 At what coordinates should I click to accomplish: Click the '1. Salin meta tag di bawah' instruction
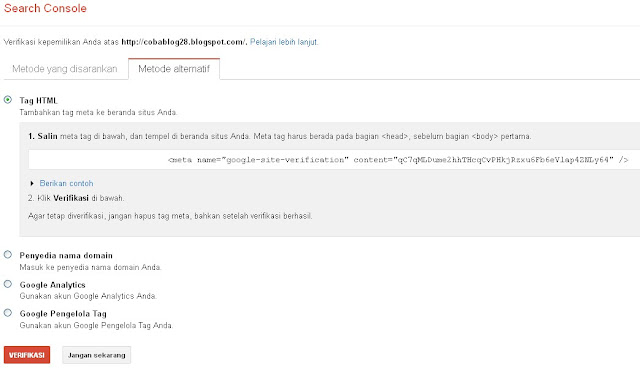tap(280, 136)
